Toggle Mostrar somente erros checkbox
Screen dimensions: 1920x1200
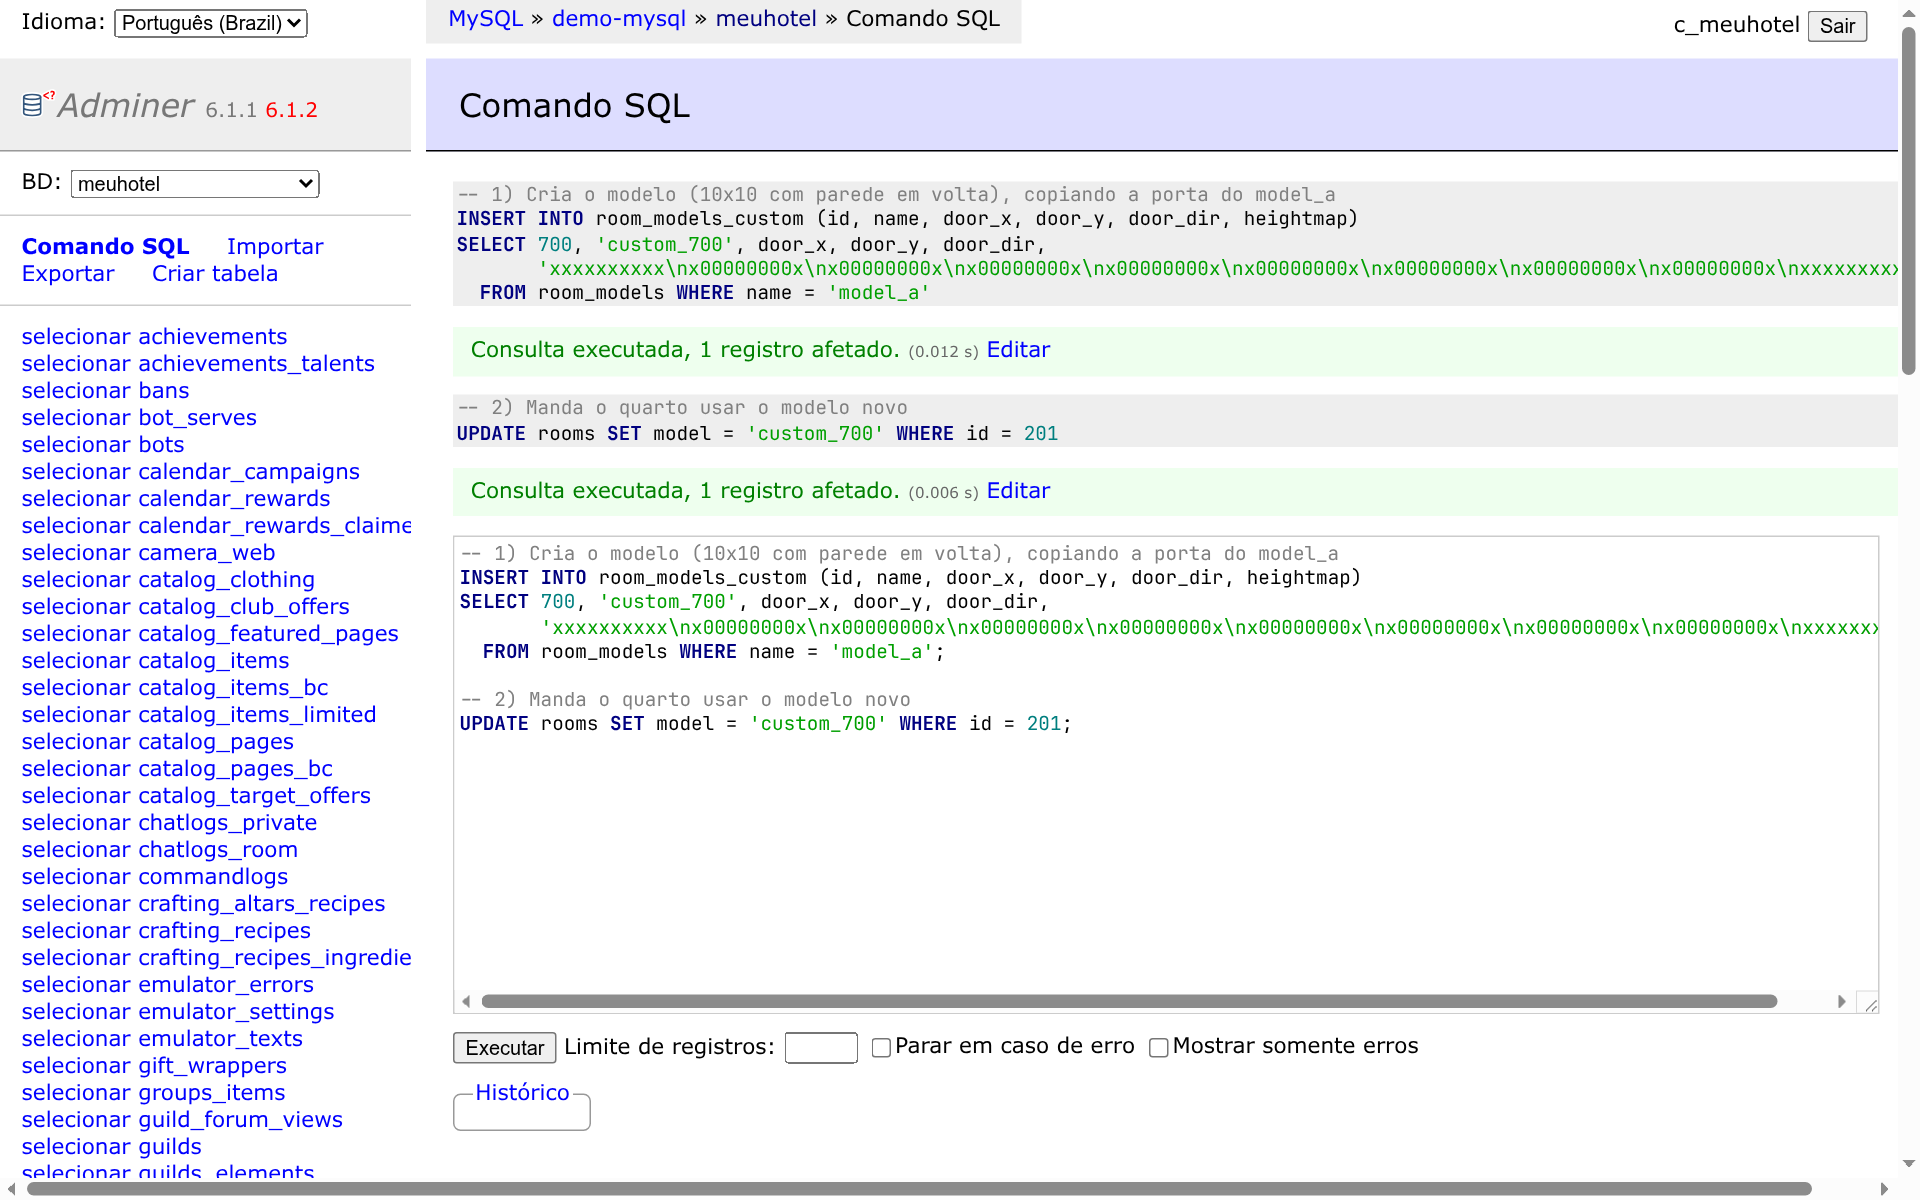click(1159, 1047)
